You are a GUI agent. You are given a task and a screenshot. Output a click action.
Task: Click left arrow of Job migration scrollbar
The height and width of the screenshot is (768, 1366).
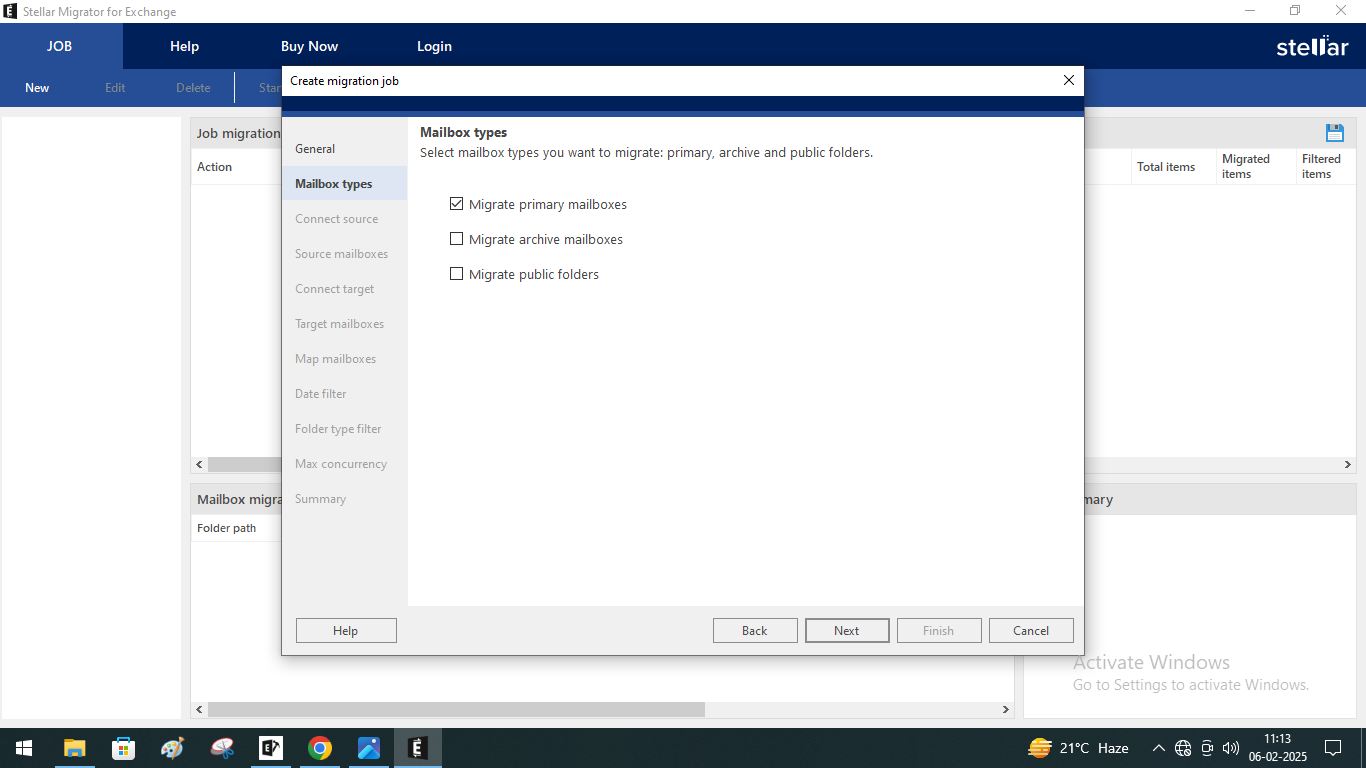(x=200, y=465)
